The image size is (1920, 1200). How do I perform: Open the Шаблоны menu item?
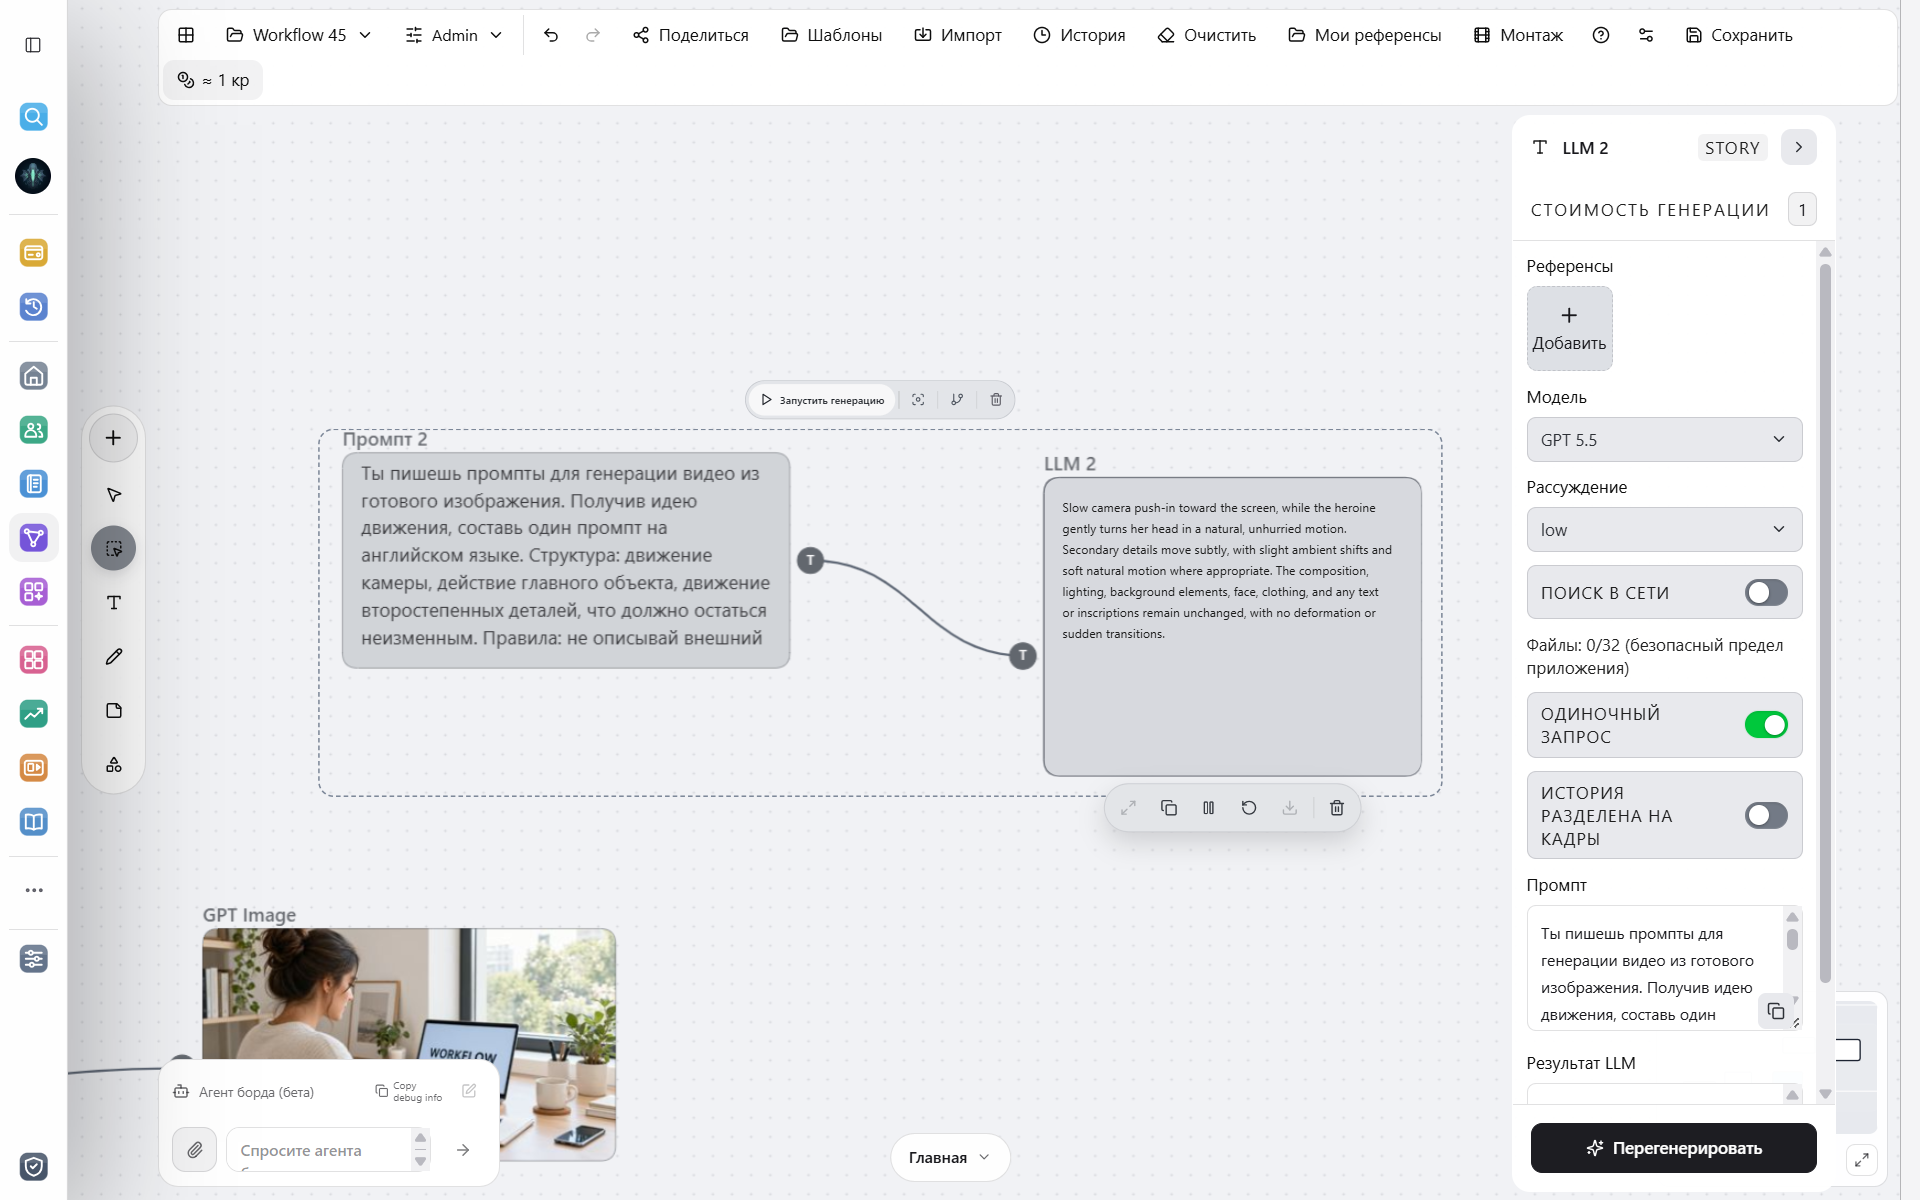coord(832,35)
